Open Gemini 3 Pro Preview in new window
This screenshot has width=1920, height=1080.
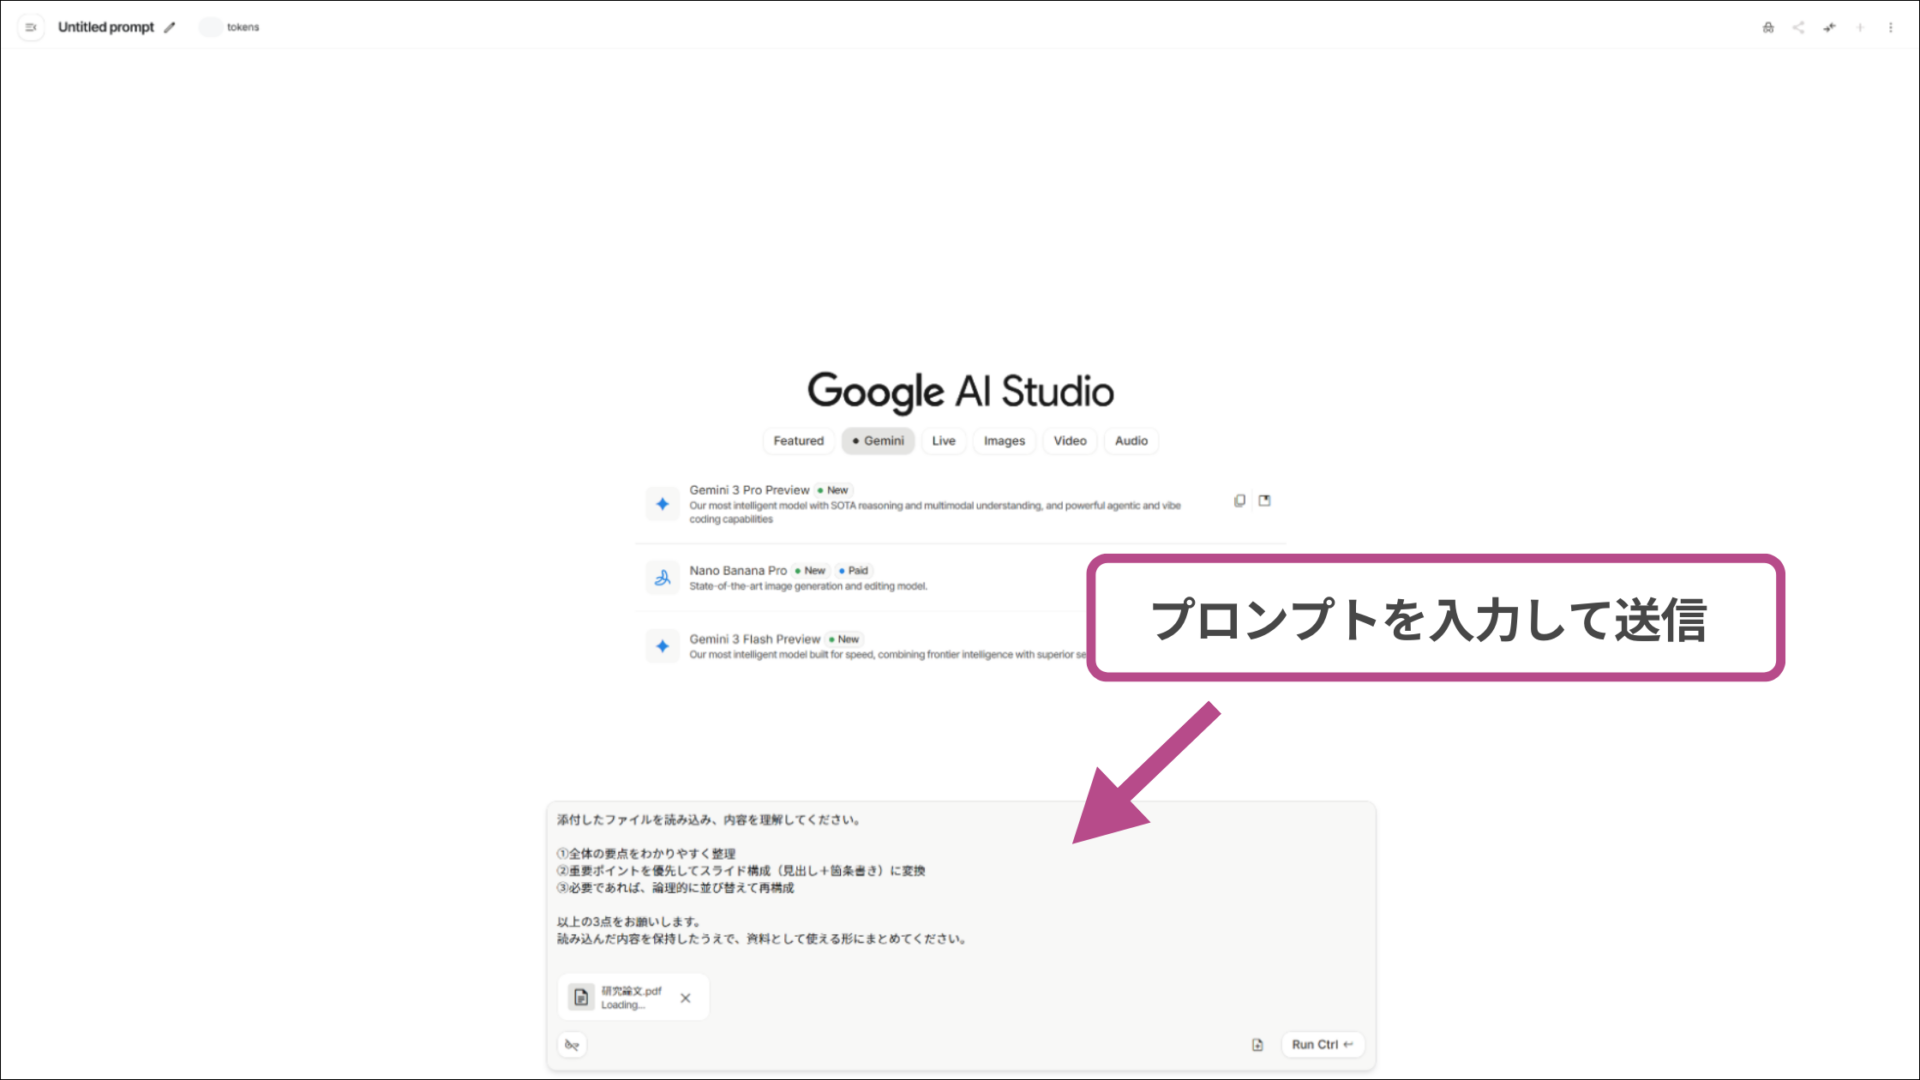tap(1264, 500)
